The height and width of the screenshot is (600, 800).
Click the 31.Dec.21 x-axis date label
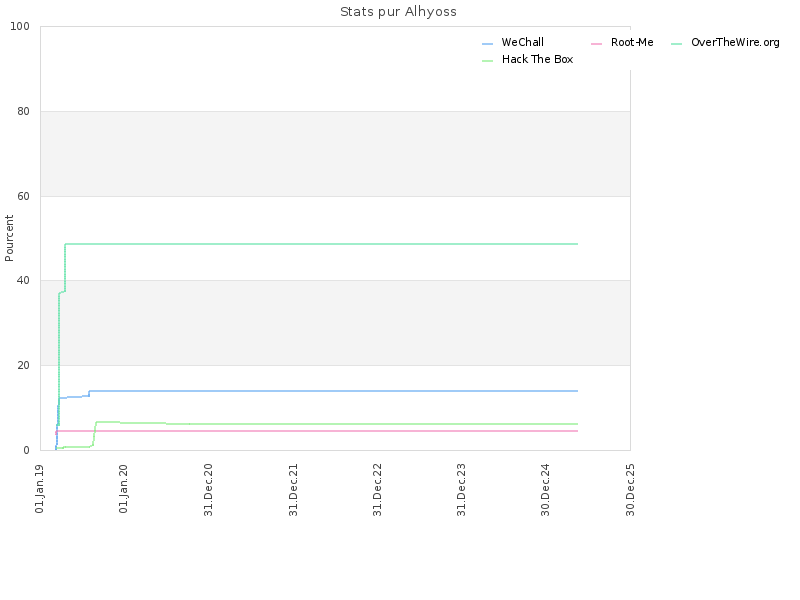293,490
